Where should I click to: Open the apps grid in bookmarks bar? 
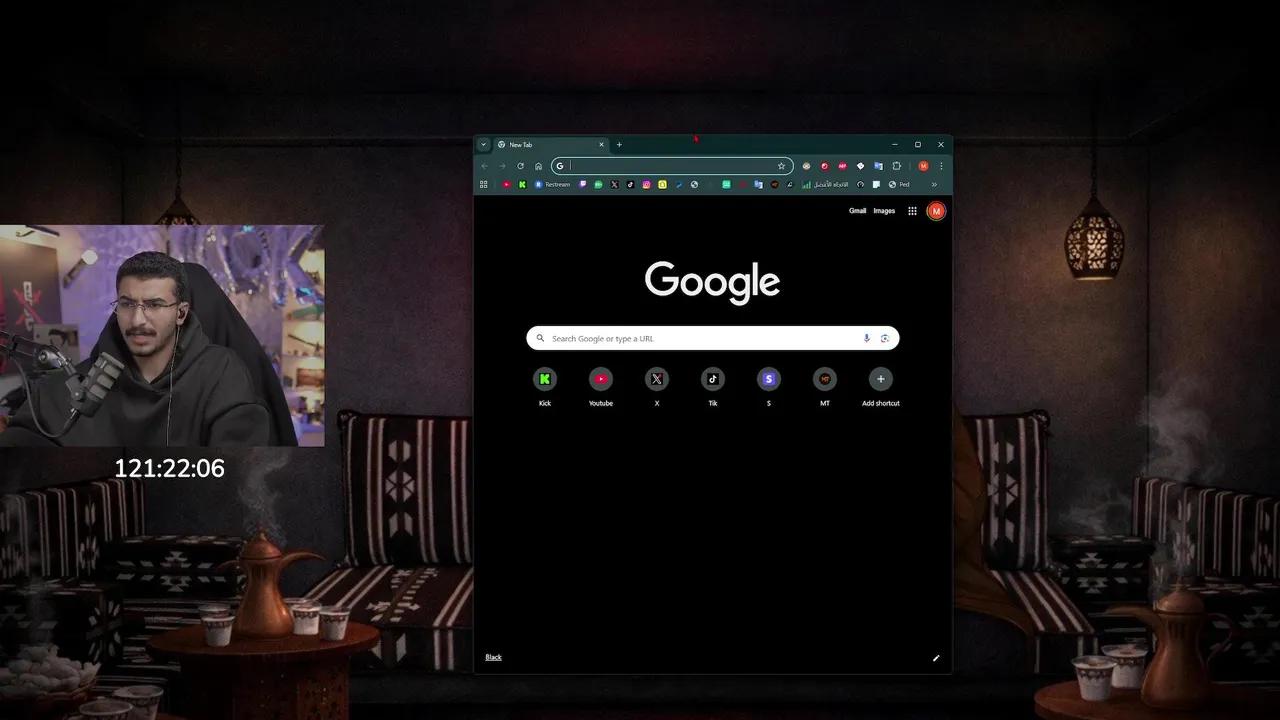tap(484, 184)
